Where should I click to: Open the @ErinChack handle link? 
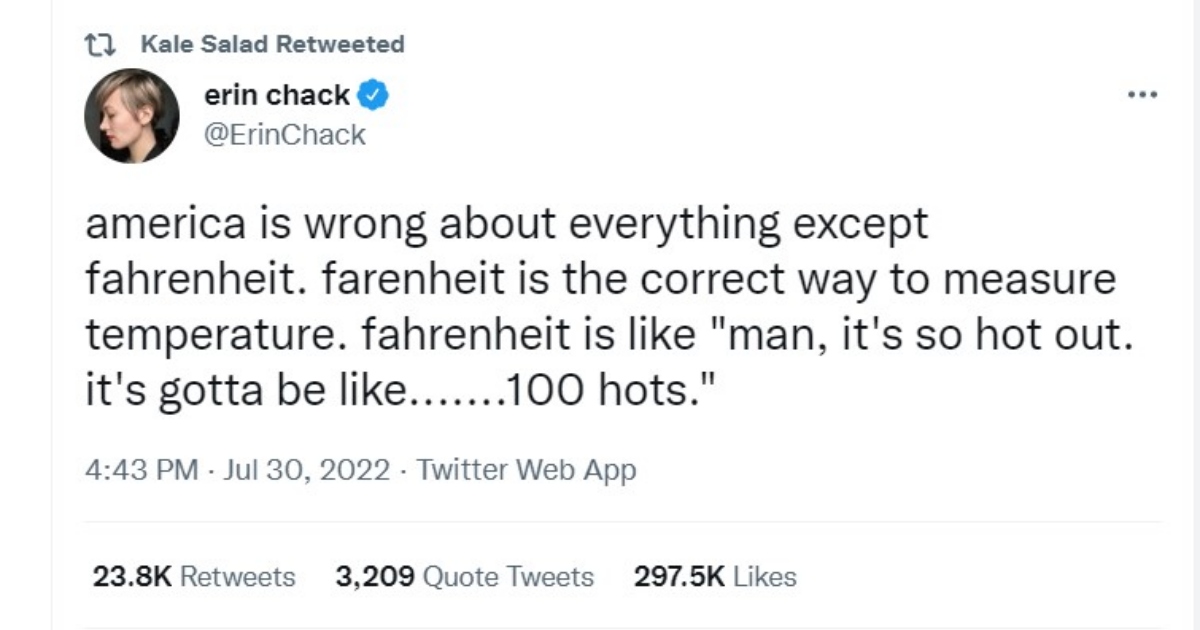tap(285, 134)
